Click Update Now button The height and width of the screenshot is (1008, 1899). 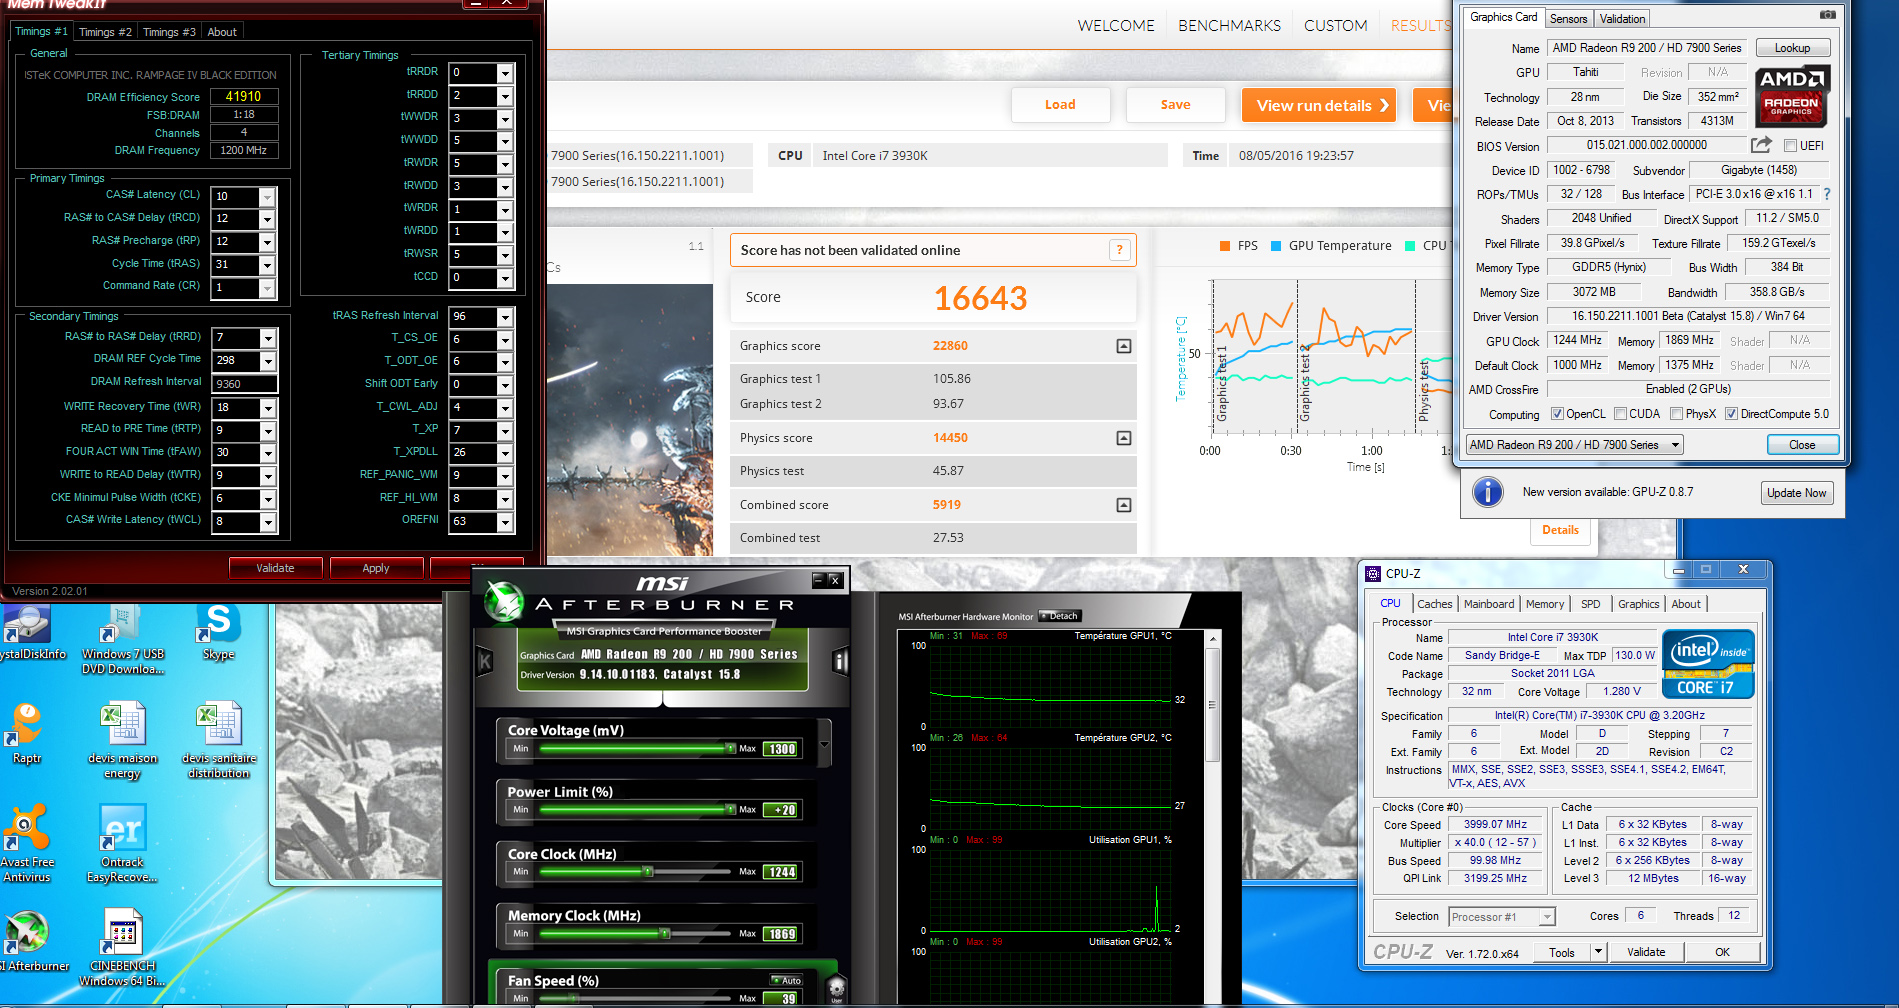1796,493
